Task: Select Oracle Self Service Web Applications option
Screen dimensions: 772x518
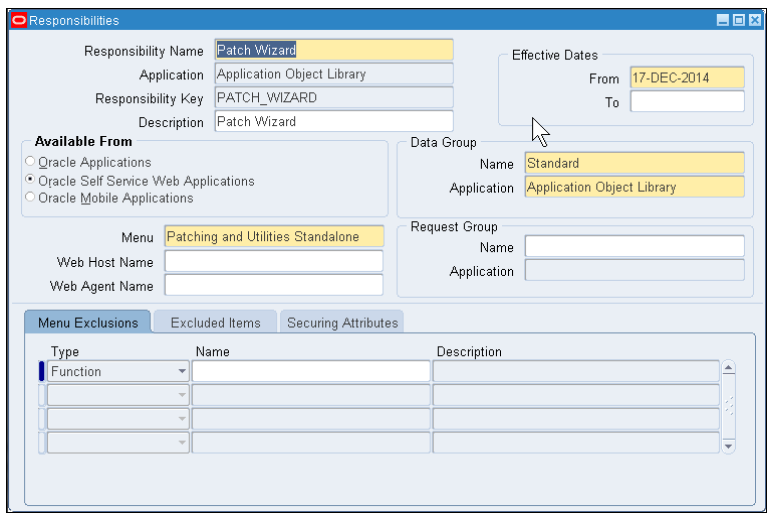Action: coord(30,180)
